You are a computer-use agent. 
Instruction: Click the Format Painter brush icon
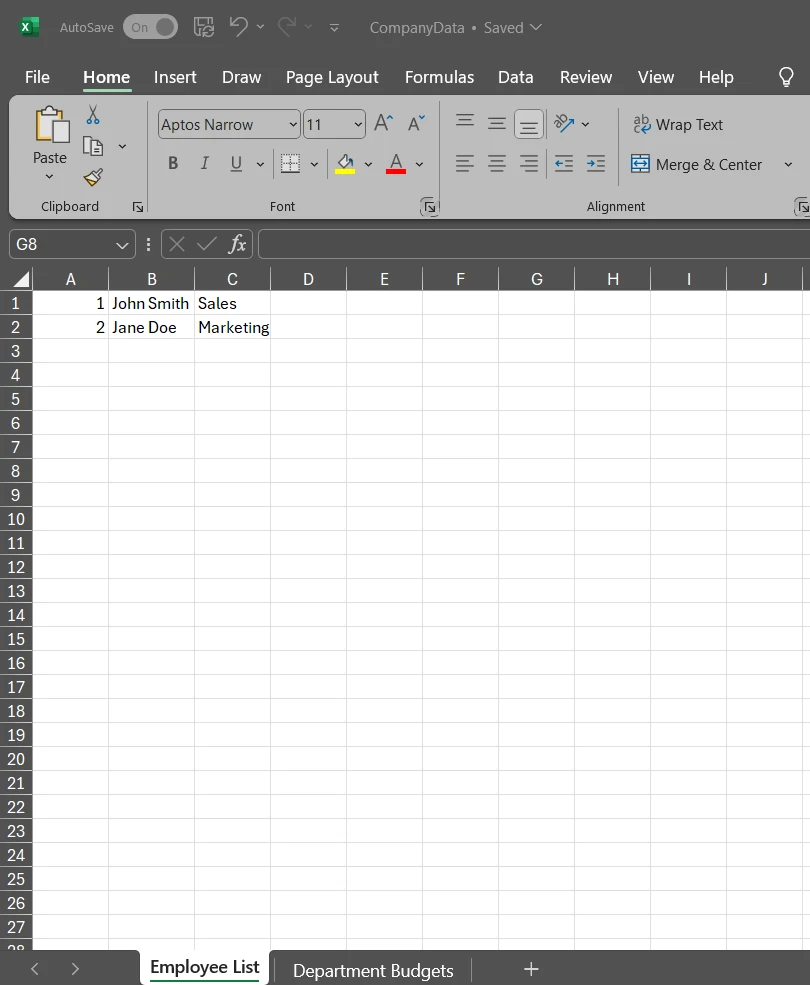click(x=93, y=178)
